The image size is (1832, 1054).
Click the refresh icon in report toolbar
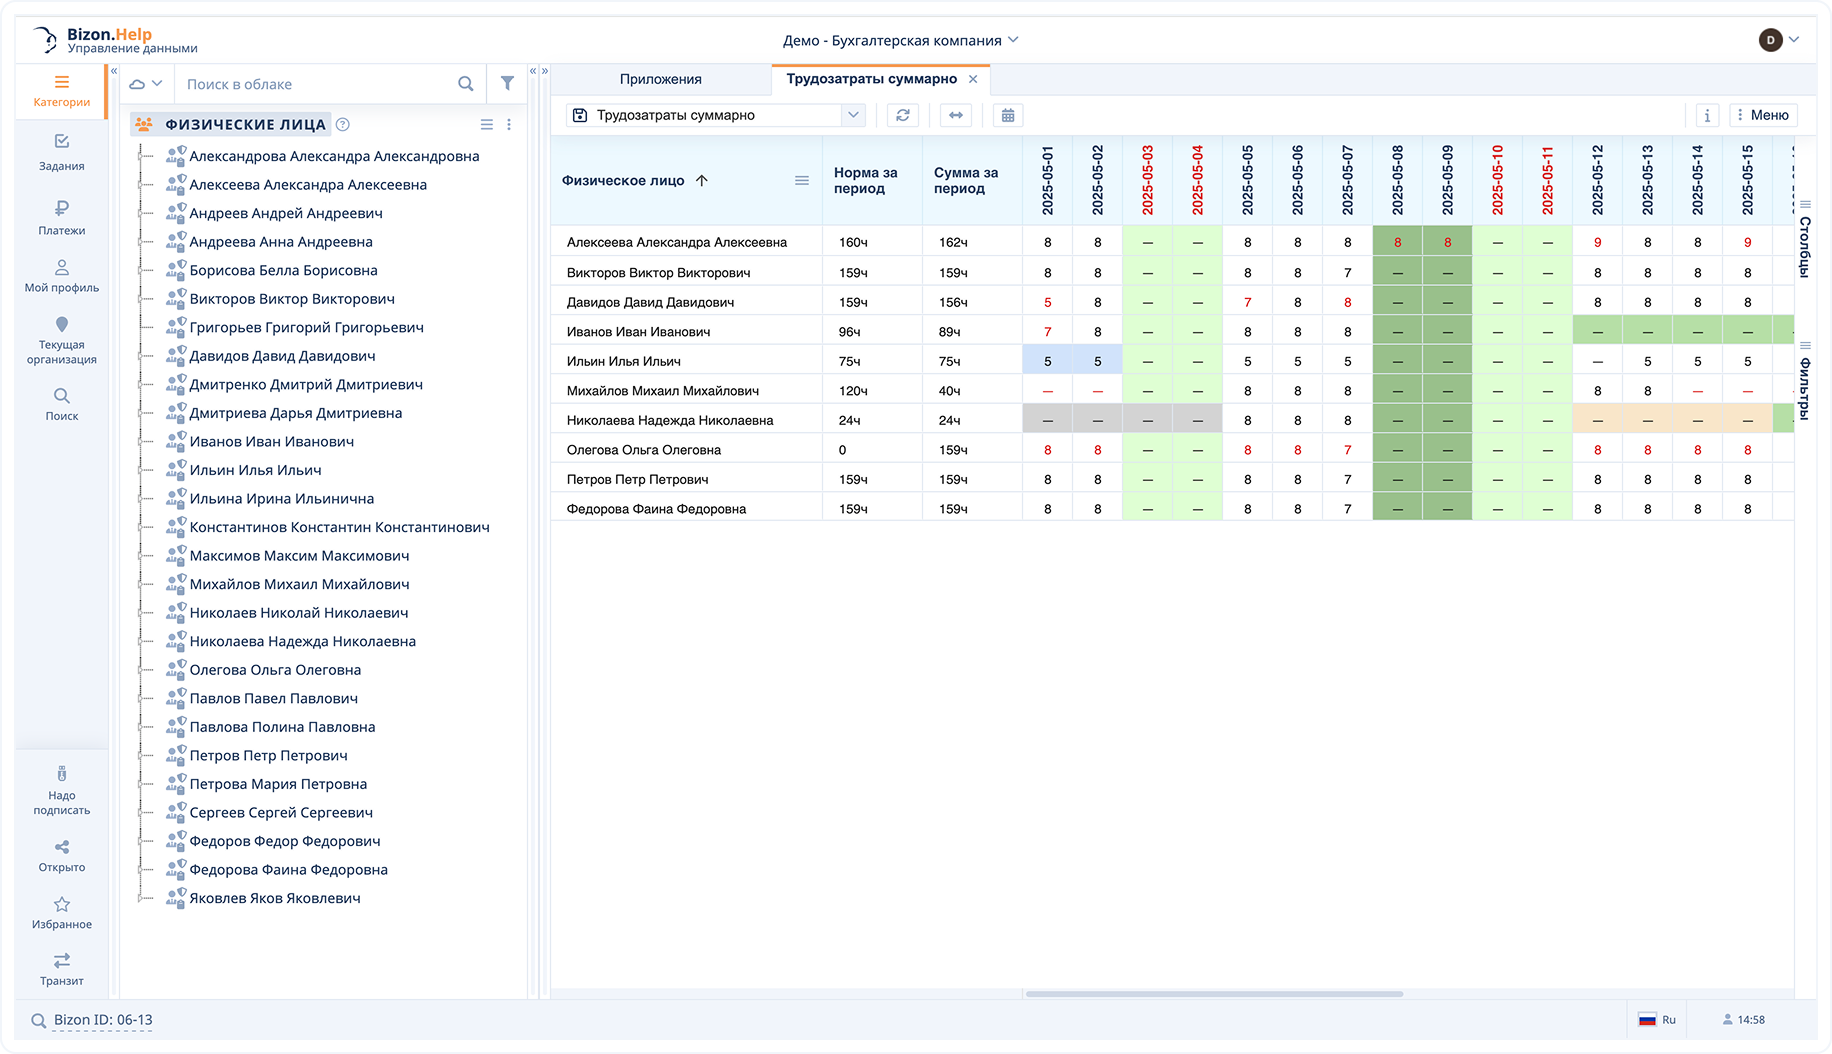point(902,115)
